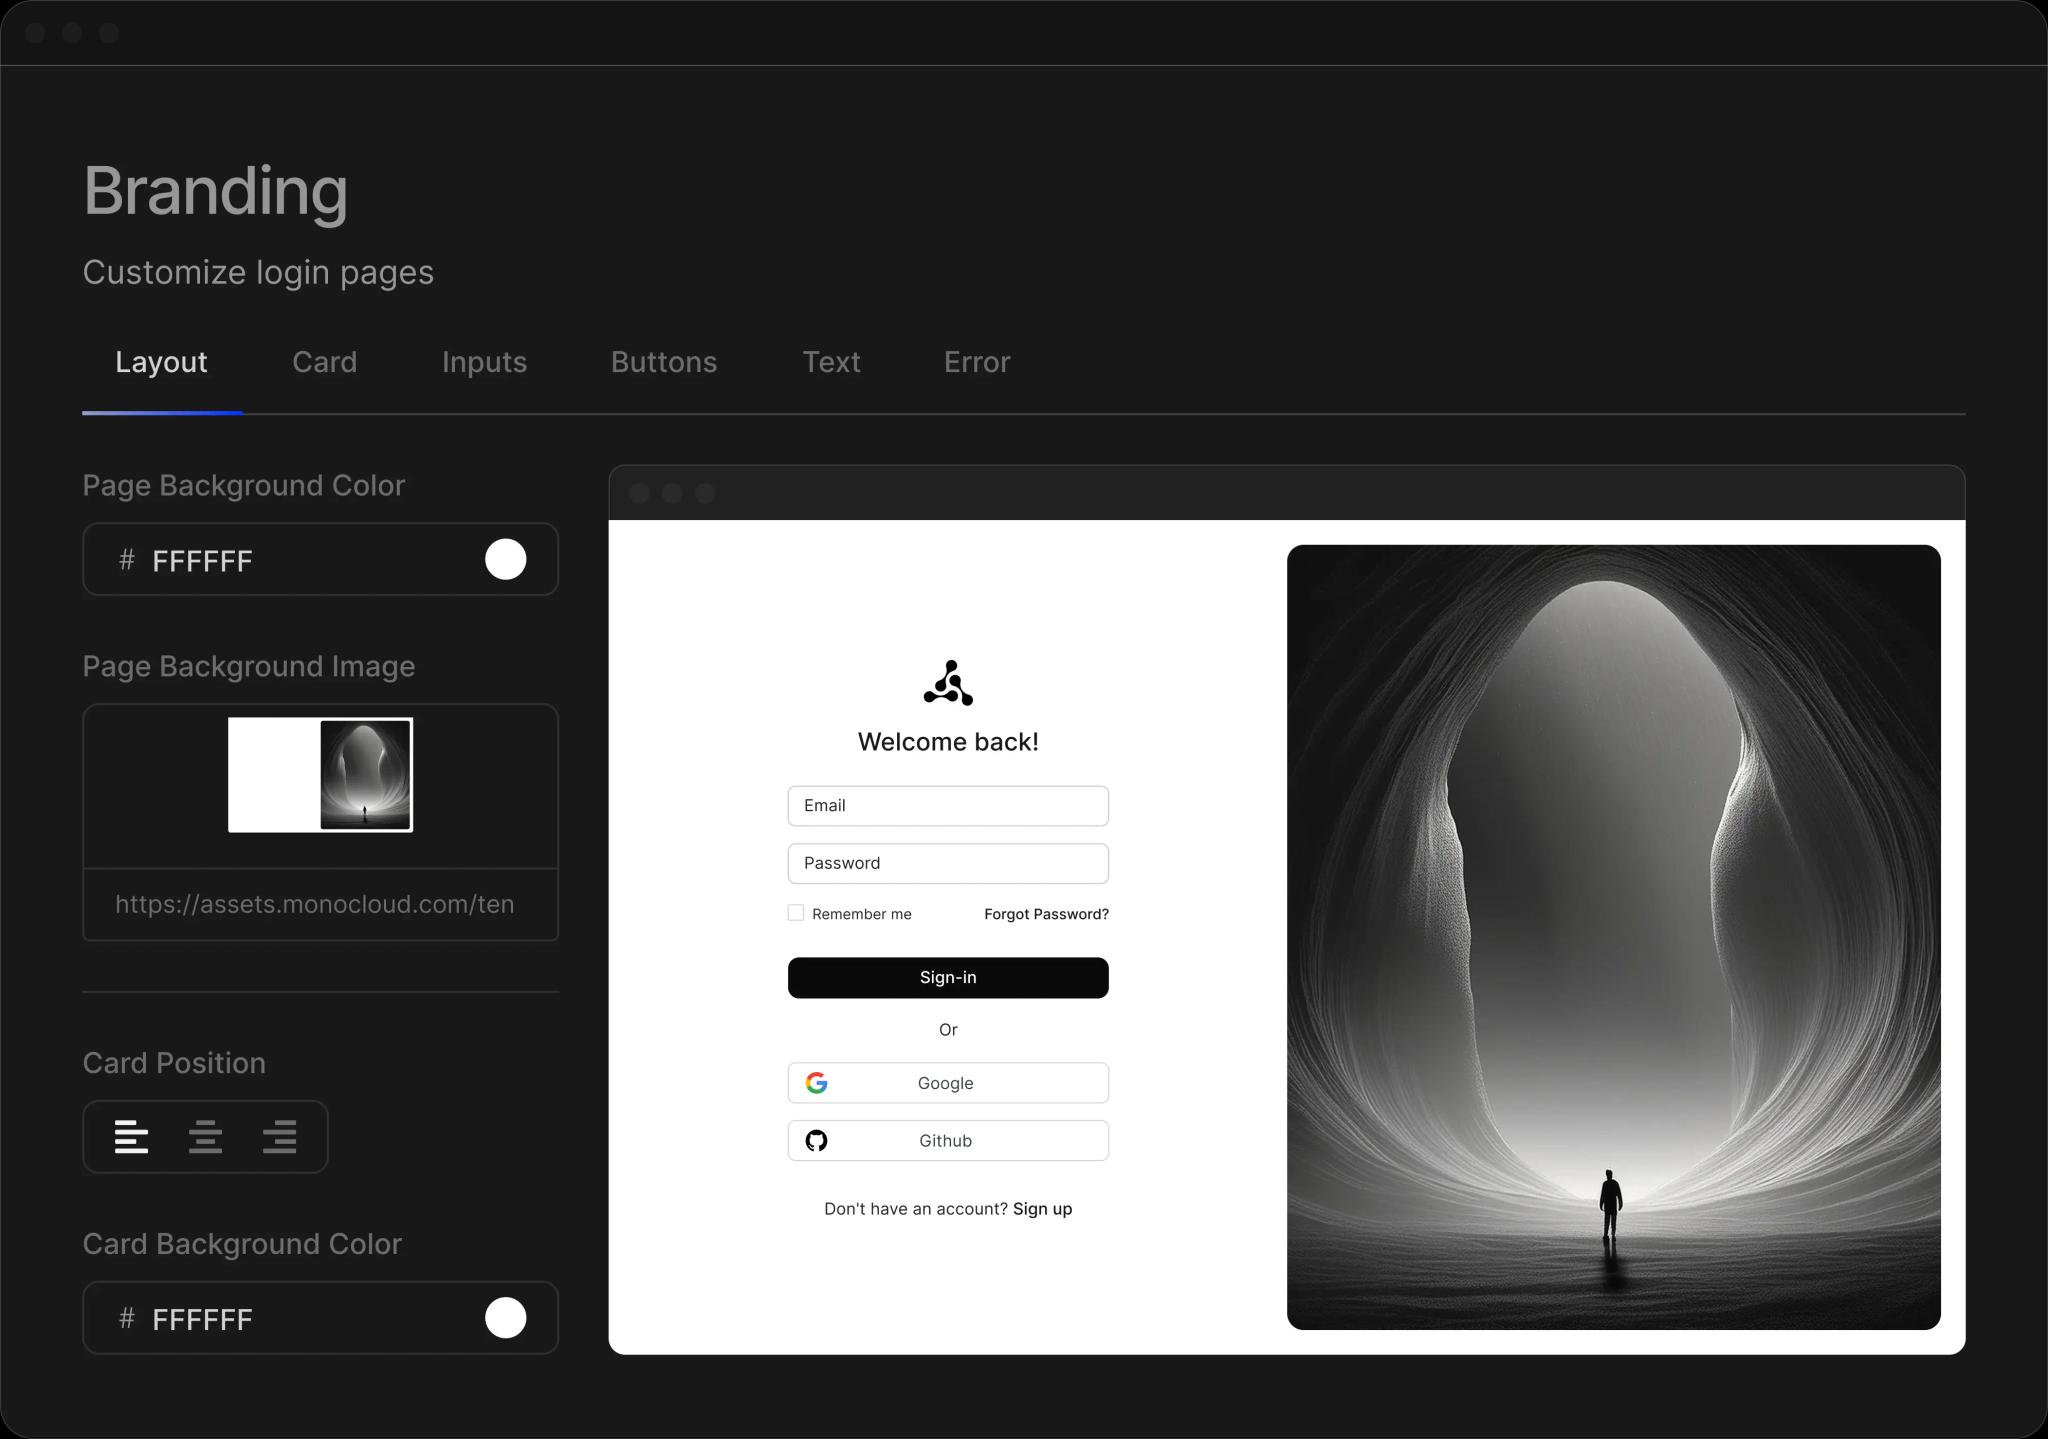Open the Error customization tab
Viewport: 2048px width, 1439px height.
click(975, 362)
